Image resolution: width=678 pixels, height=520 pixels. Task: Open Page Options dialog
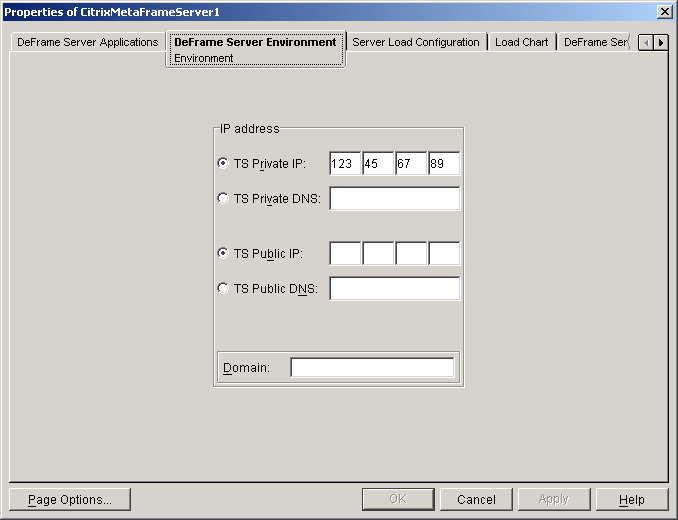click(70, 500)
